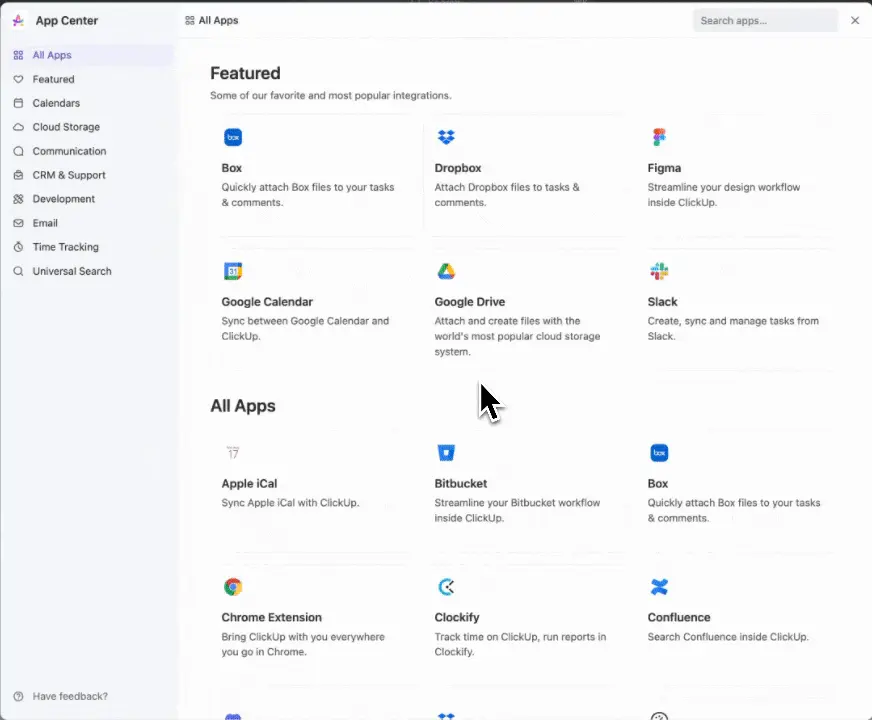Image resolution: width=872 pixels, height=720 pixels.
Task: Click the Dropbox logo icon
Action: click(446, 137)
